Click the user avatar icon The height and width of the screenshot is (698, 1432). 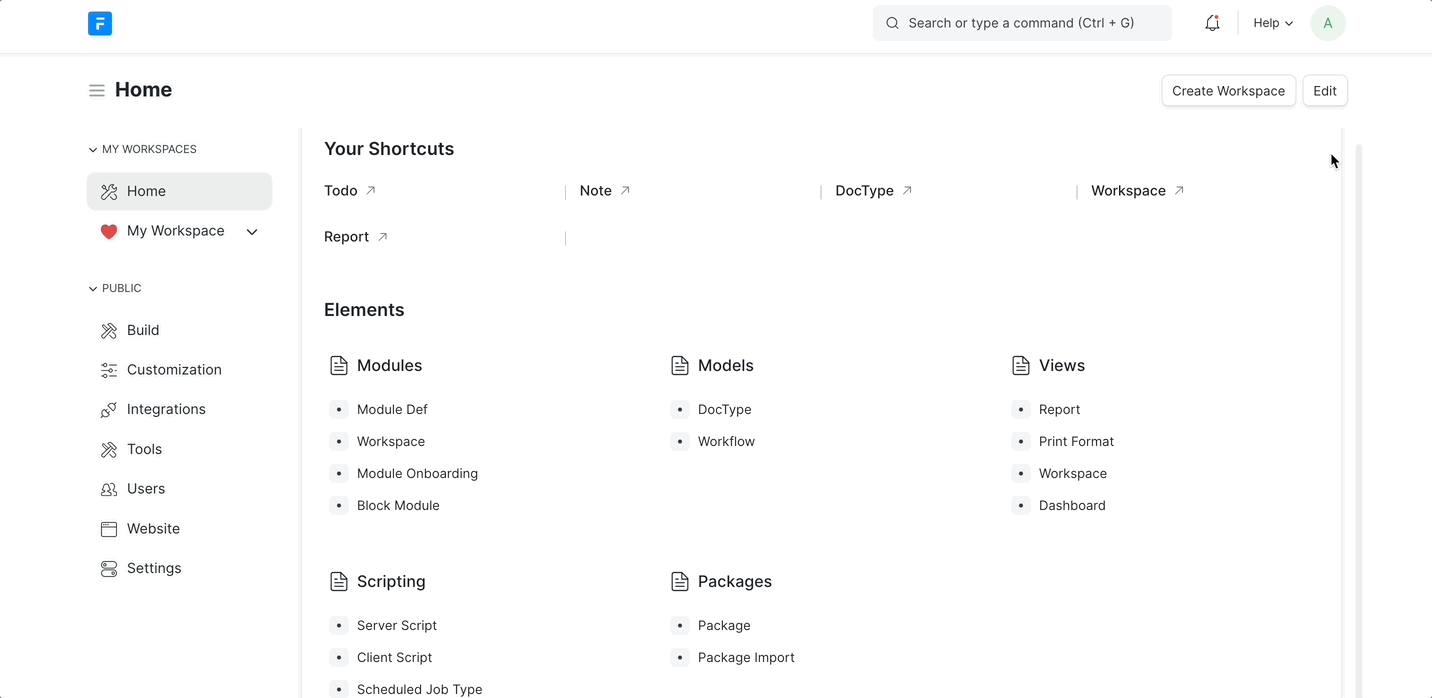click(1328, 23)
